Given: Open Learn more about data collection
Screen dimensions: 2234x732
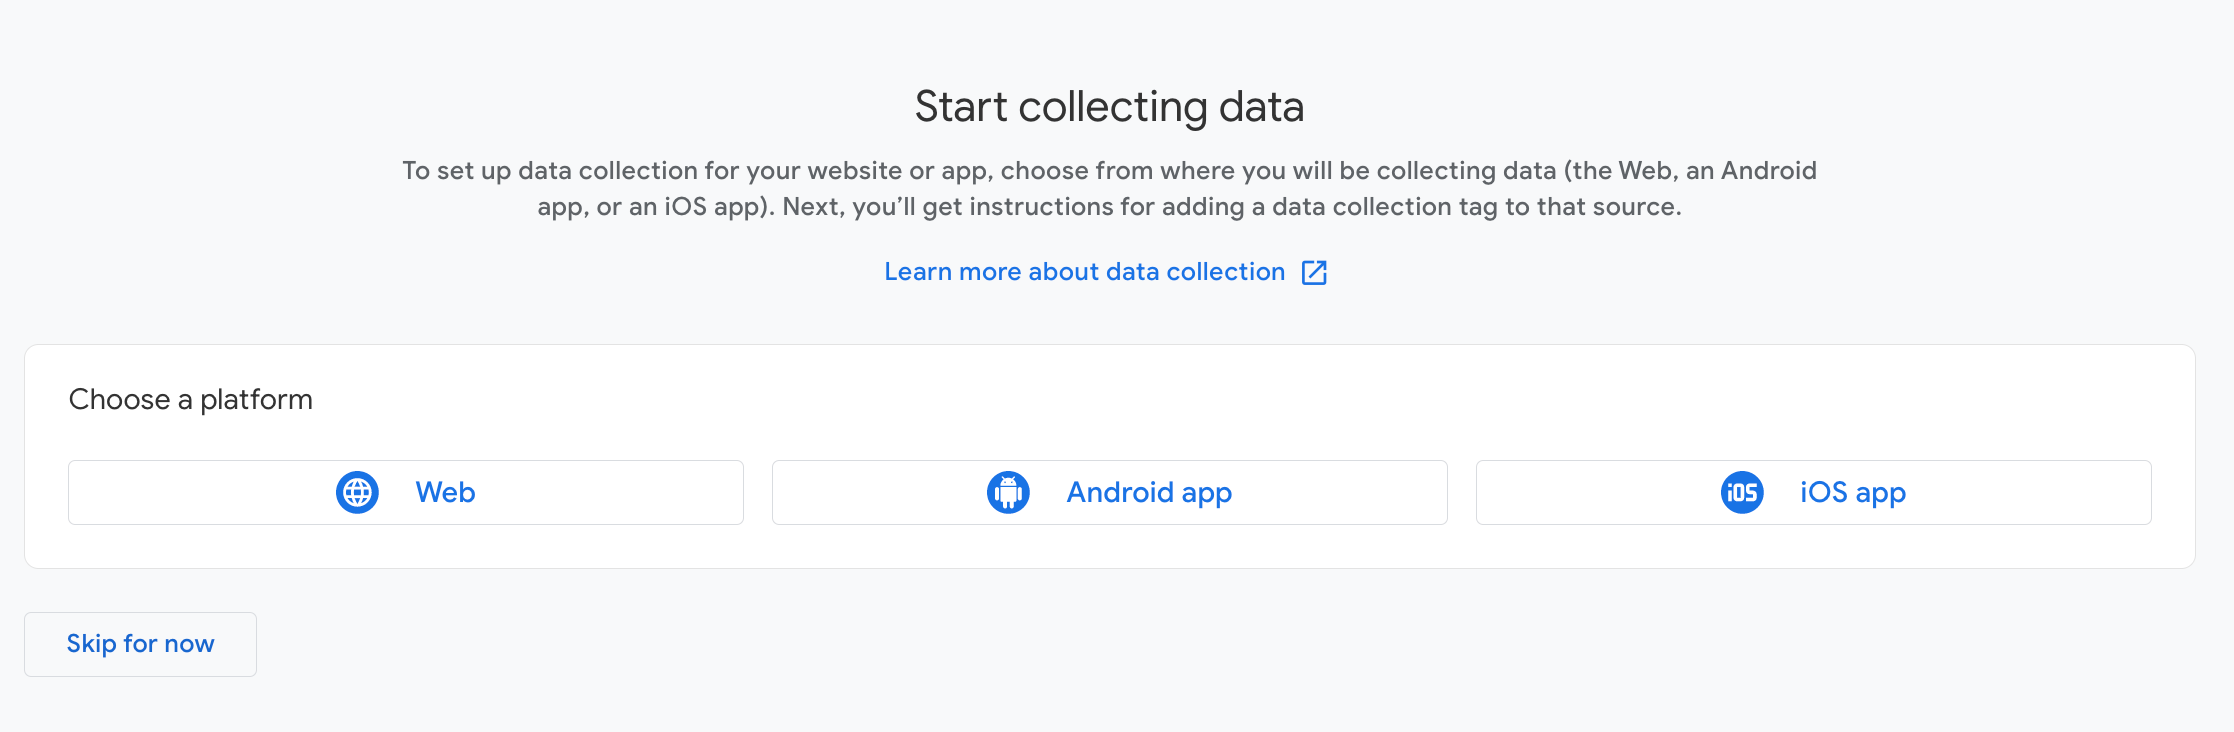Looking at the screenshot, I should tap(1084, 272).
